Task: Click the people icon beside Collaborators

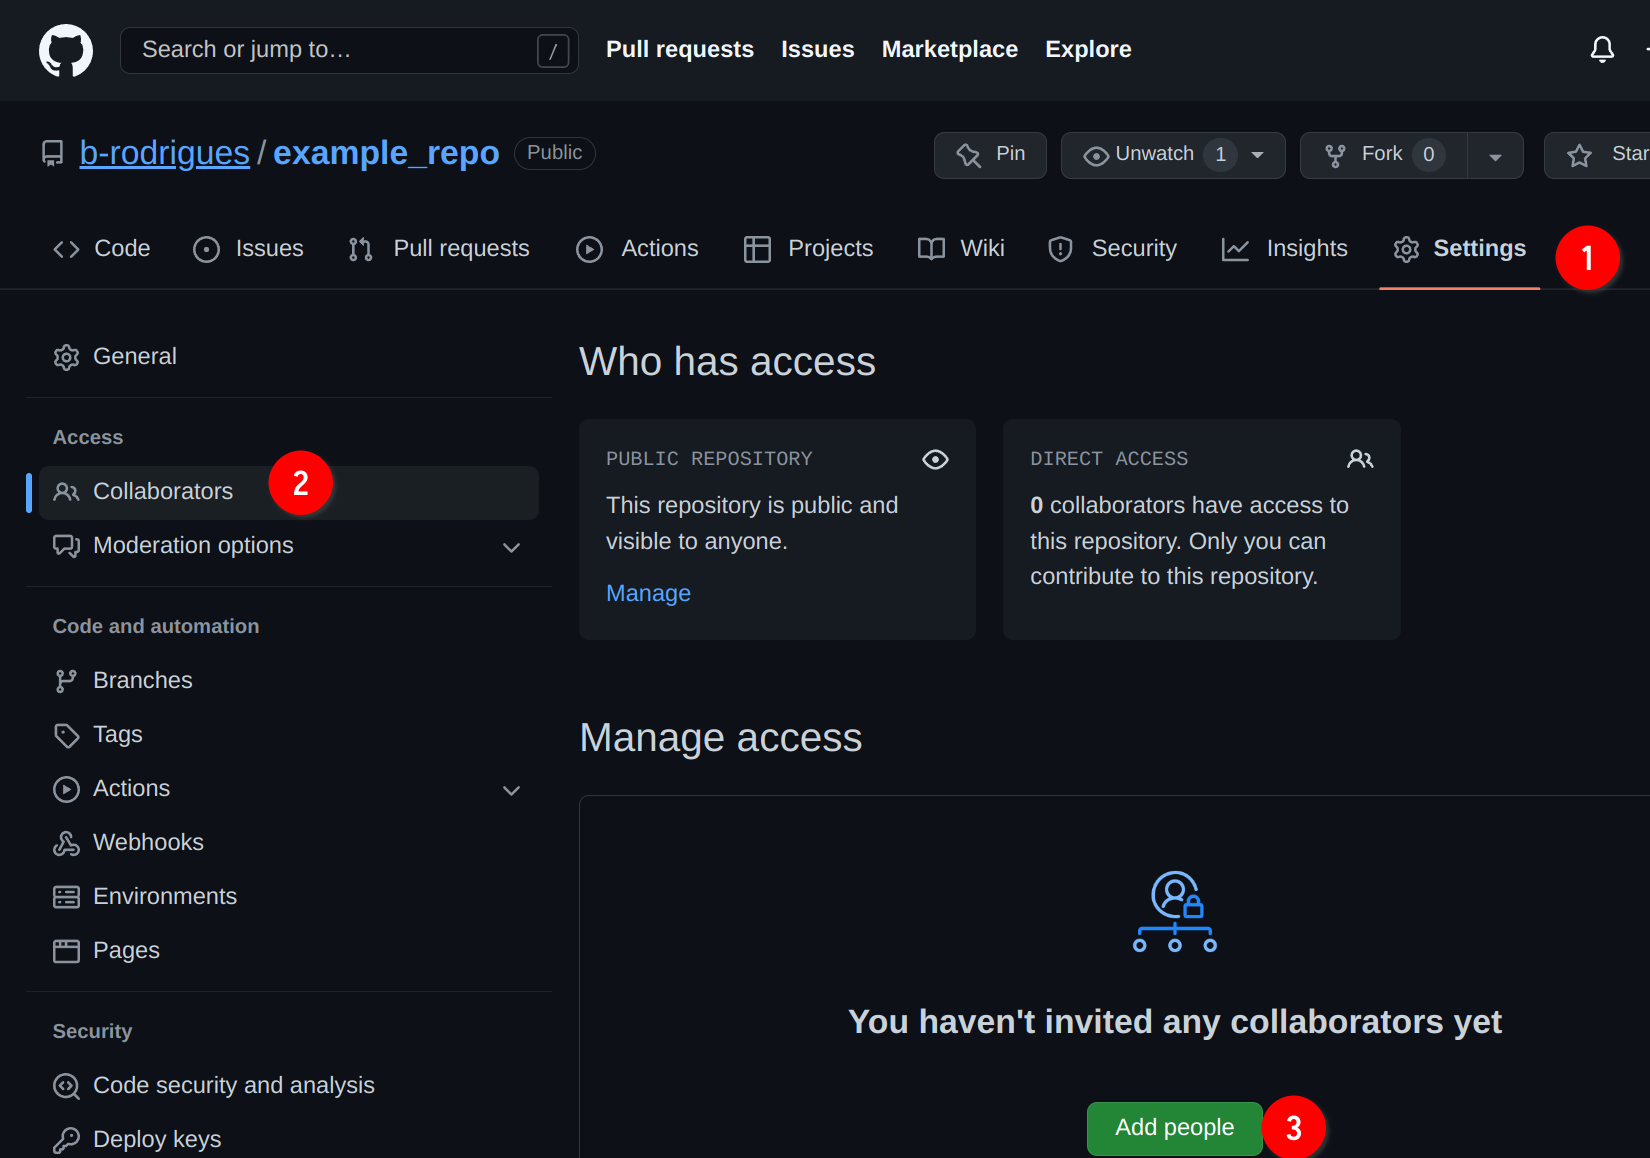Action: click(66, 492)
